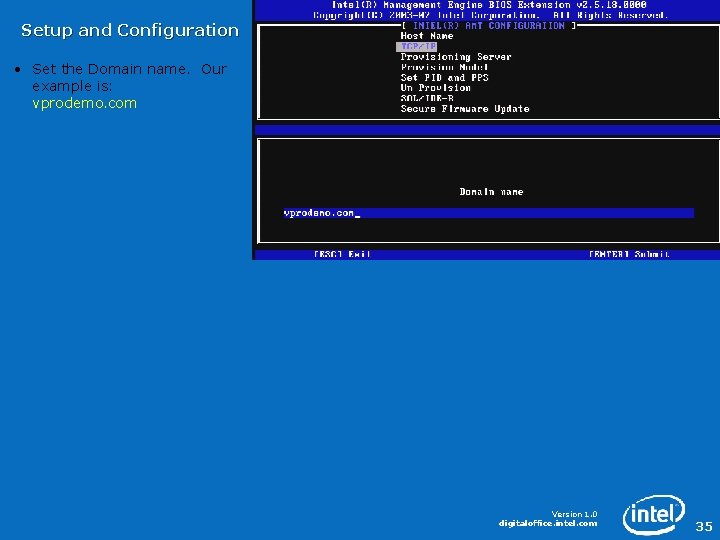Image resolution: width=720 pixels, height=540 pixels.
Task: Click the [ENTER] Submit hint
Action: pyautogui.click(x=629, y=254)
